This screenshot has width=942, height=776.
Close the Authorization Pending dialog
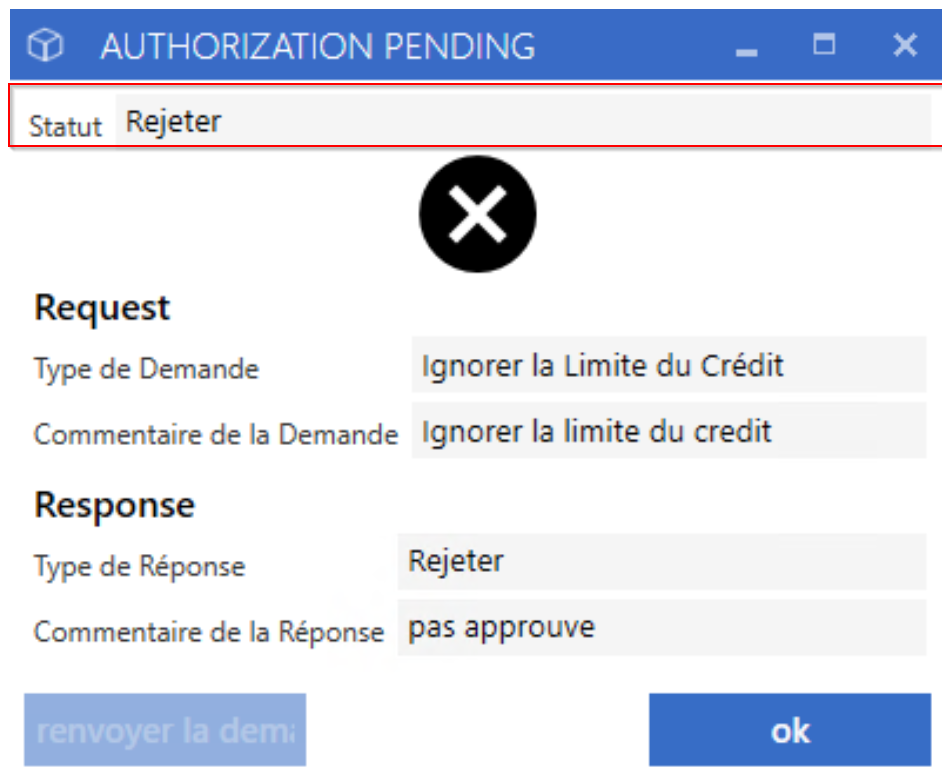tap(905, 45)
